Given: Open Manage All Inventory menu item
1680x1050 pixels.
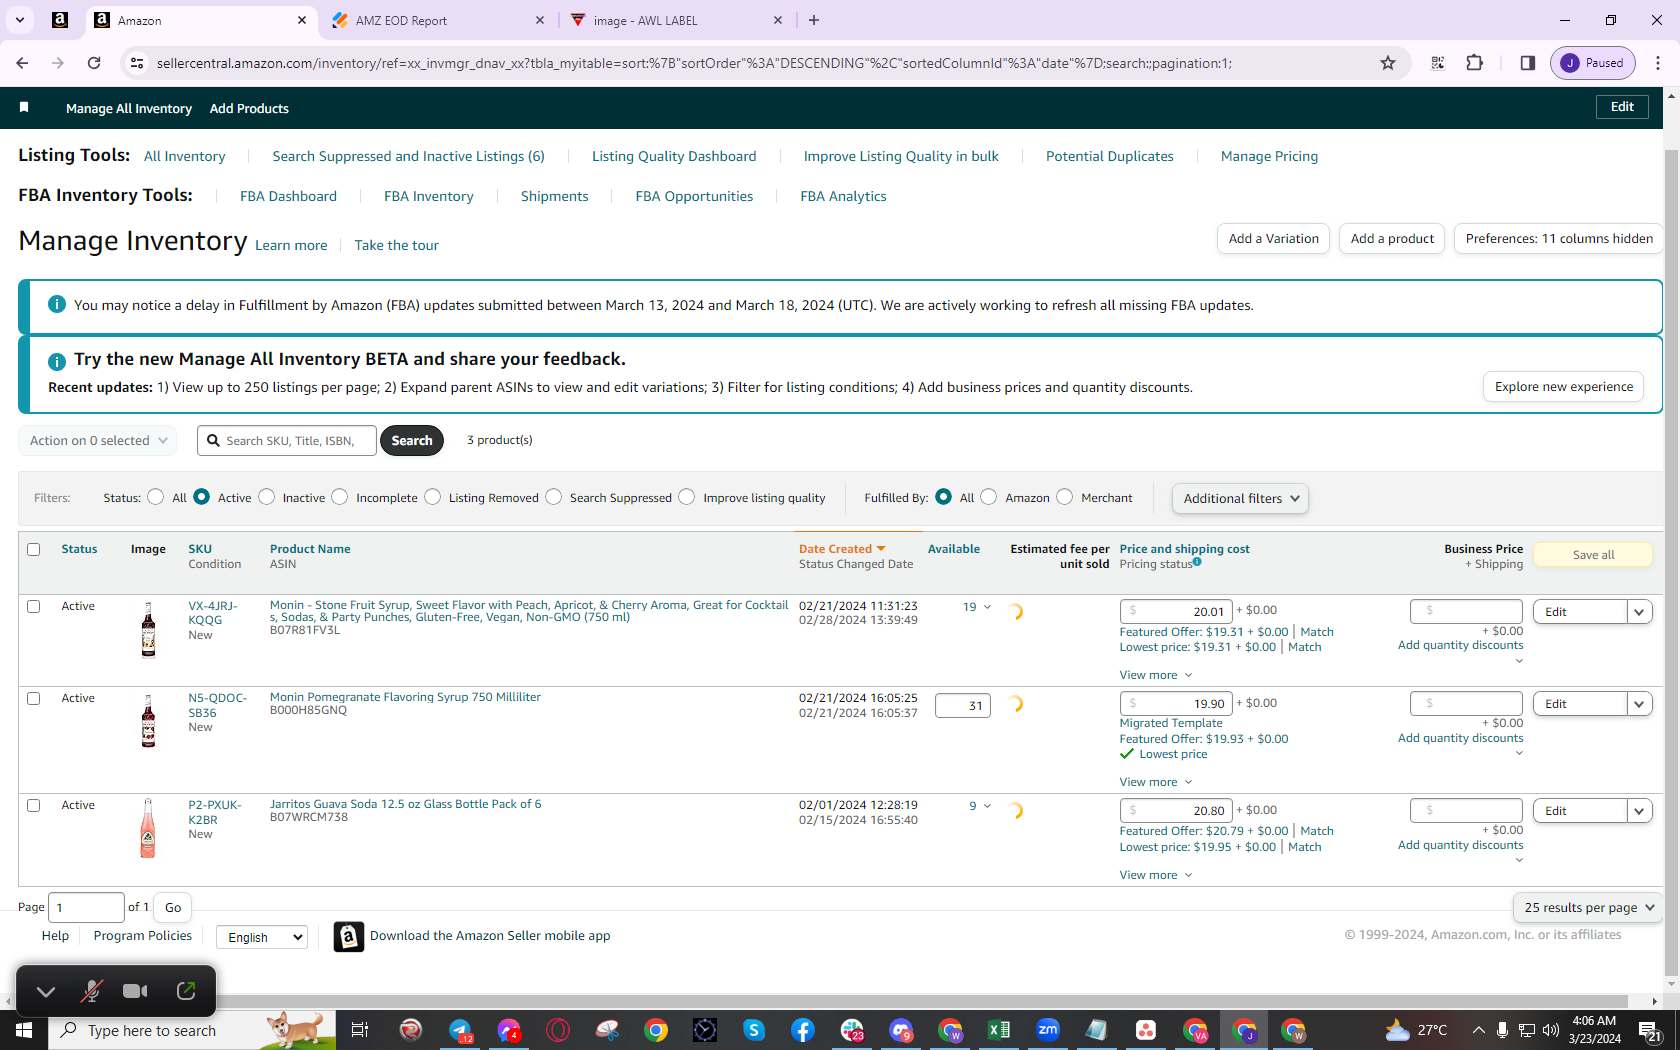Looking at the screenshot, I should [129, 108].
